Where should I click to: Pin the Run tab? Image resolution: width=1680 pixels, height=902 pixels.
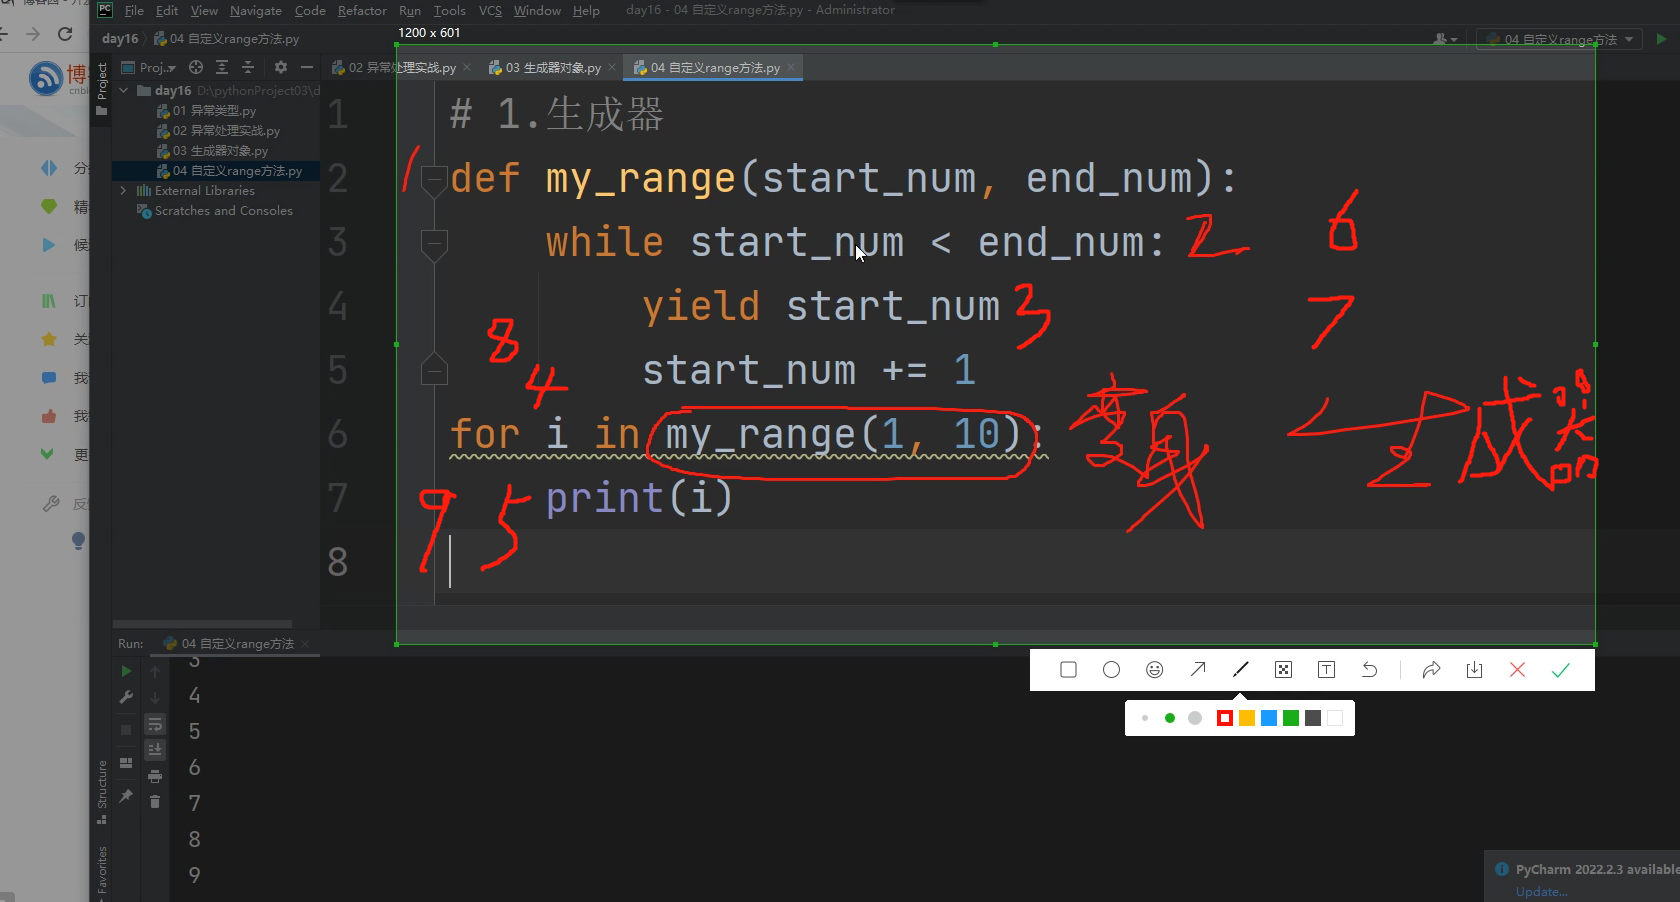(x=126, y=796)
